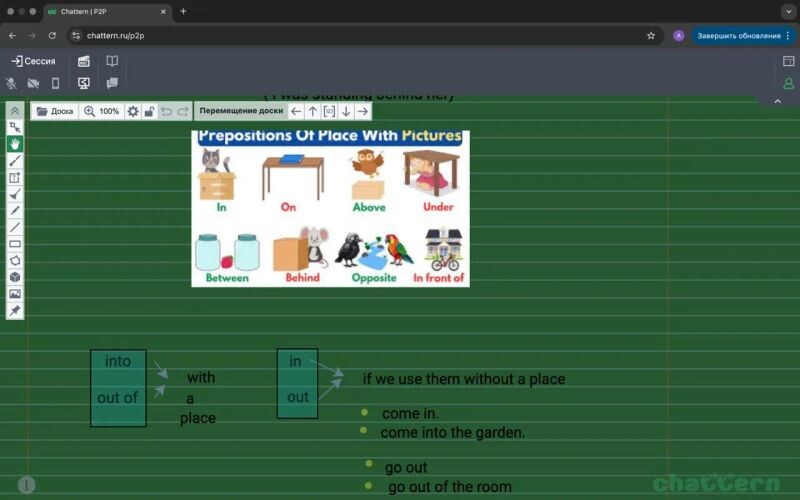Image resolution: width=800 pixels, height=500 pixels.
Task: Select the brush drawing tool
Action: point(15,160)
